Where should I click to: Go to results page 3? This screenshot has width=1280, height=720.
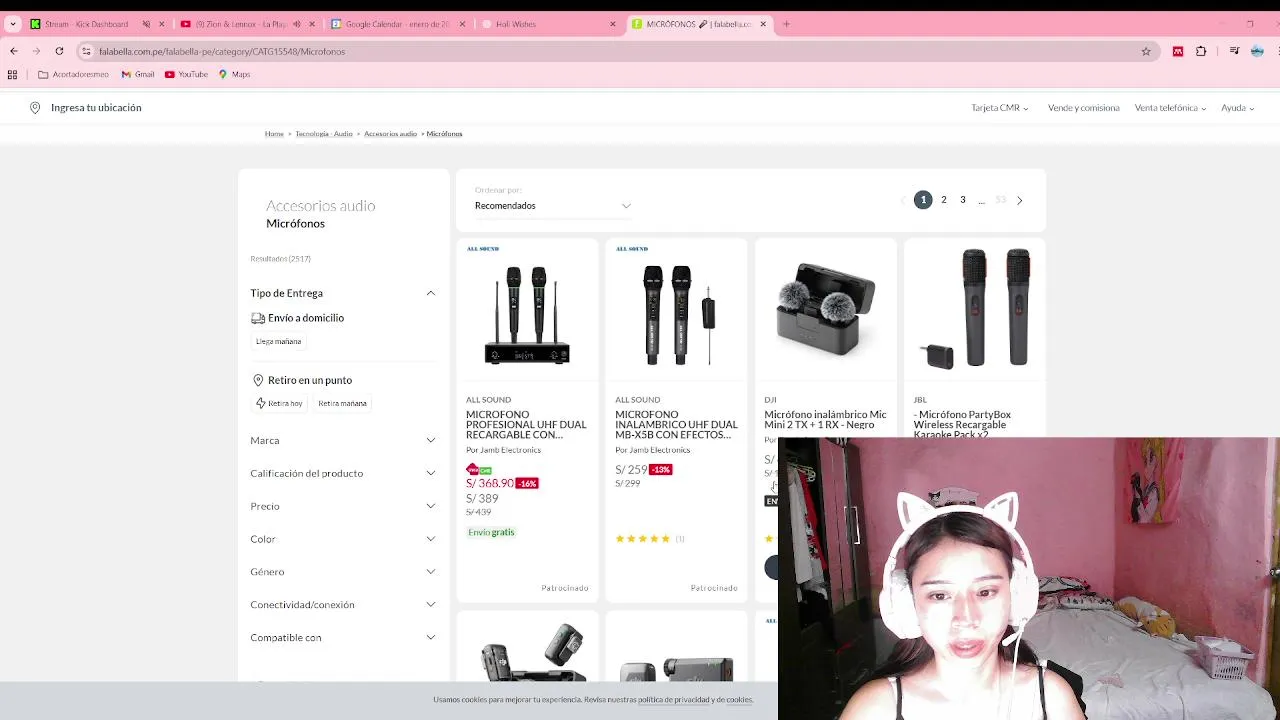(963, 200)
